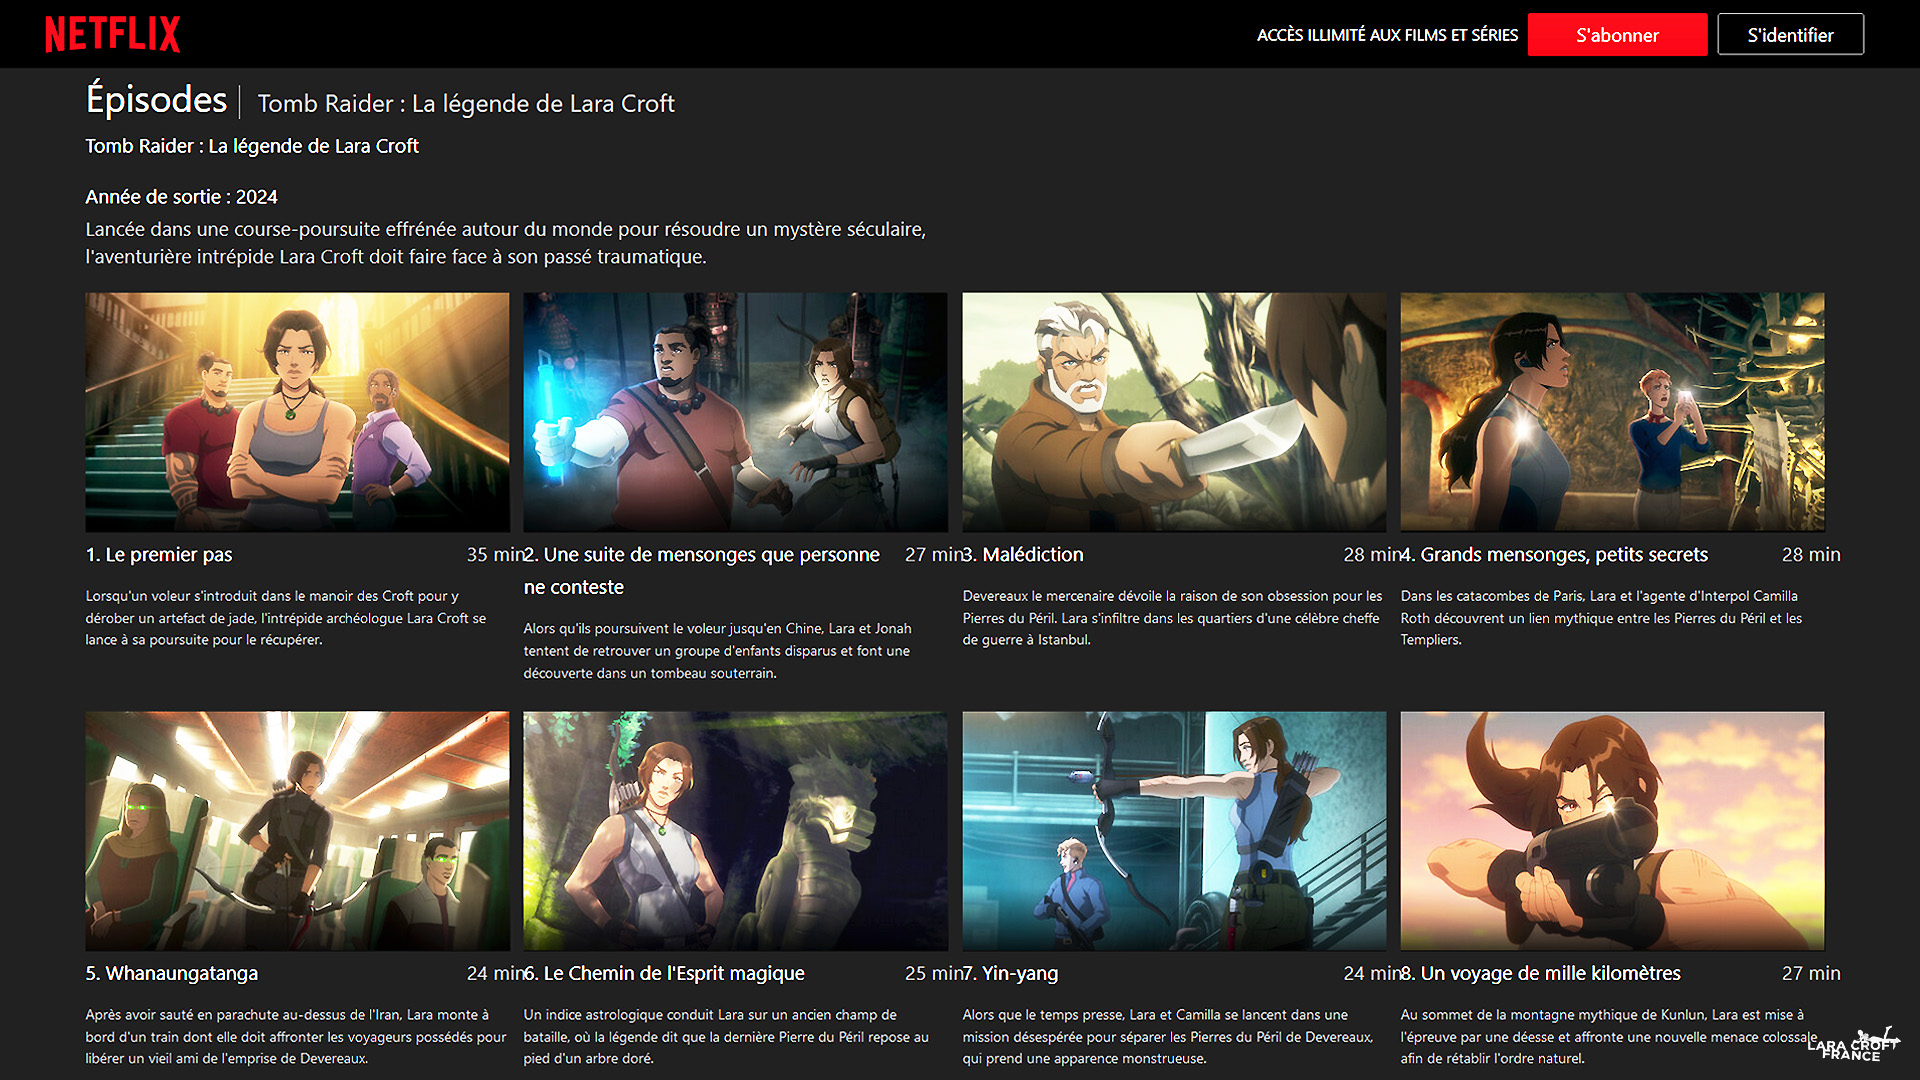This screenshot has width=1920, height=1080.
Task: Open episode 1 Le premier pas thumbnail
Action: tap(297, 411)
